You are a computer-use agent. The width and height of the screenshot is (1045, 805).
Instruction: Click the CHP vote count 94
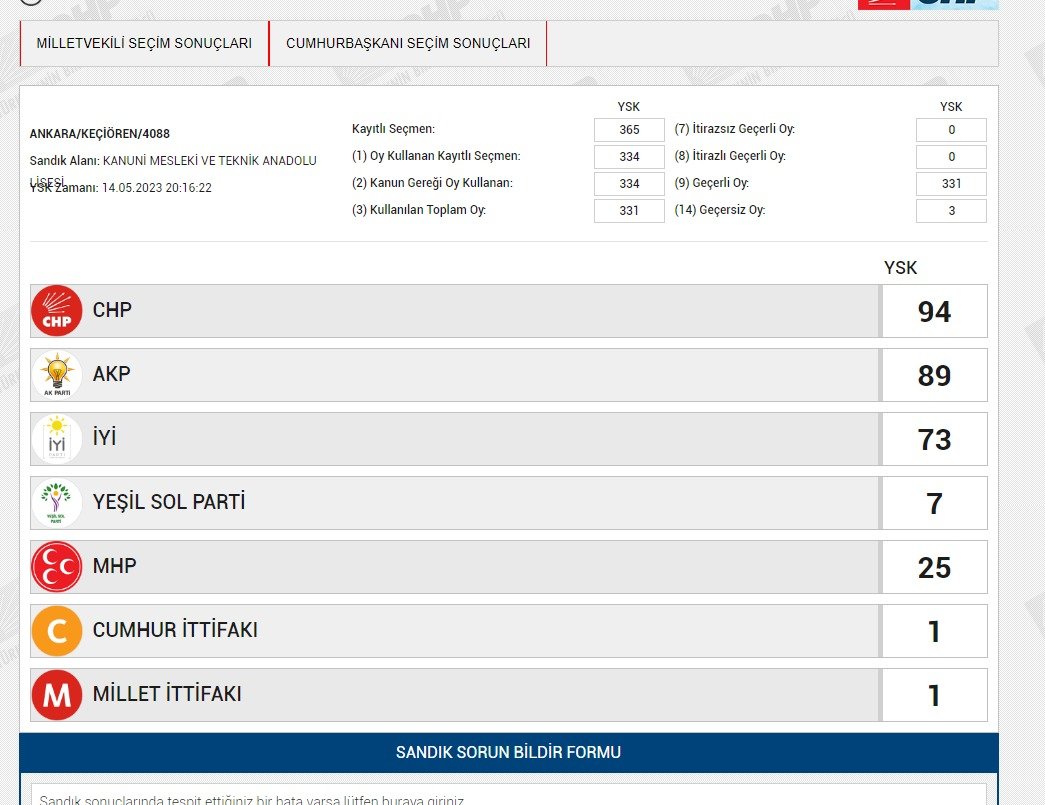(934, 311)
